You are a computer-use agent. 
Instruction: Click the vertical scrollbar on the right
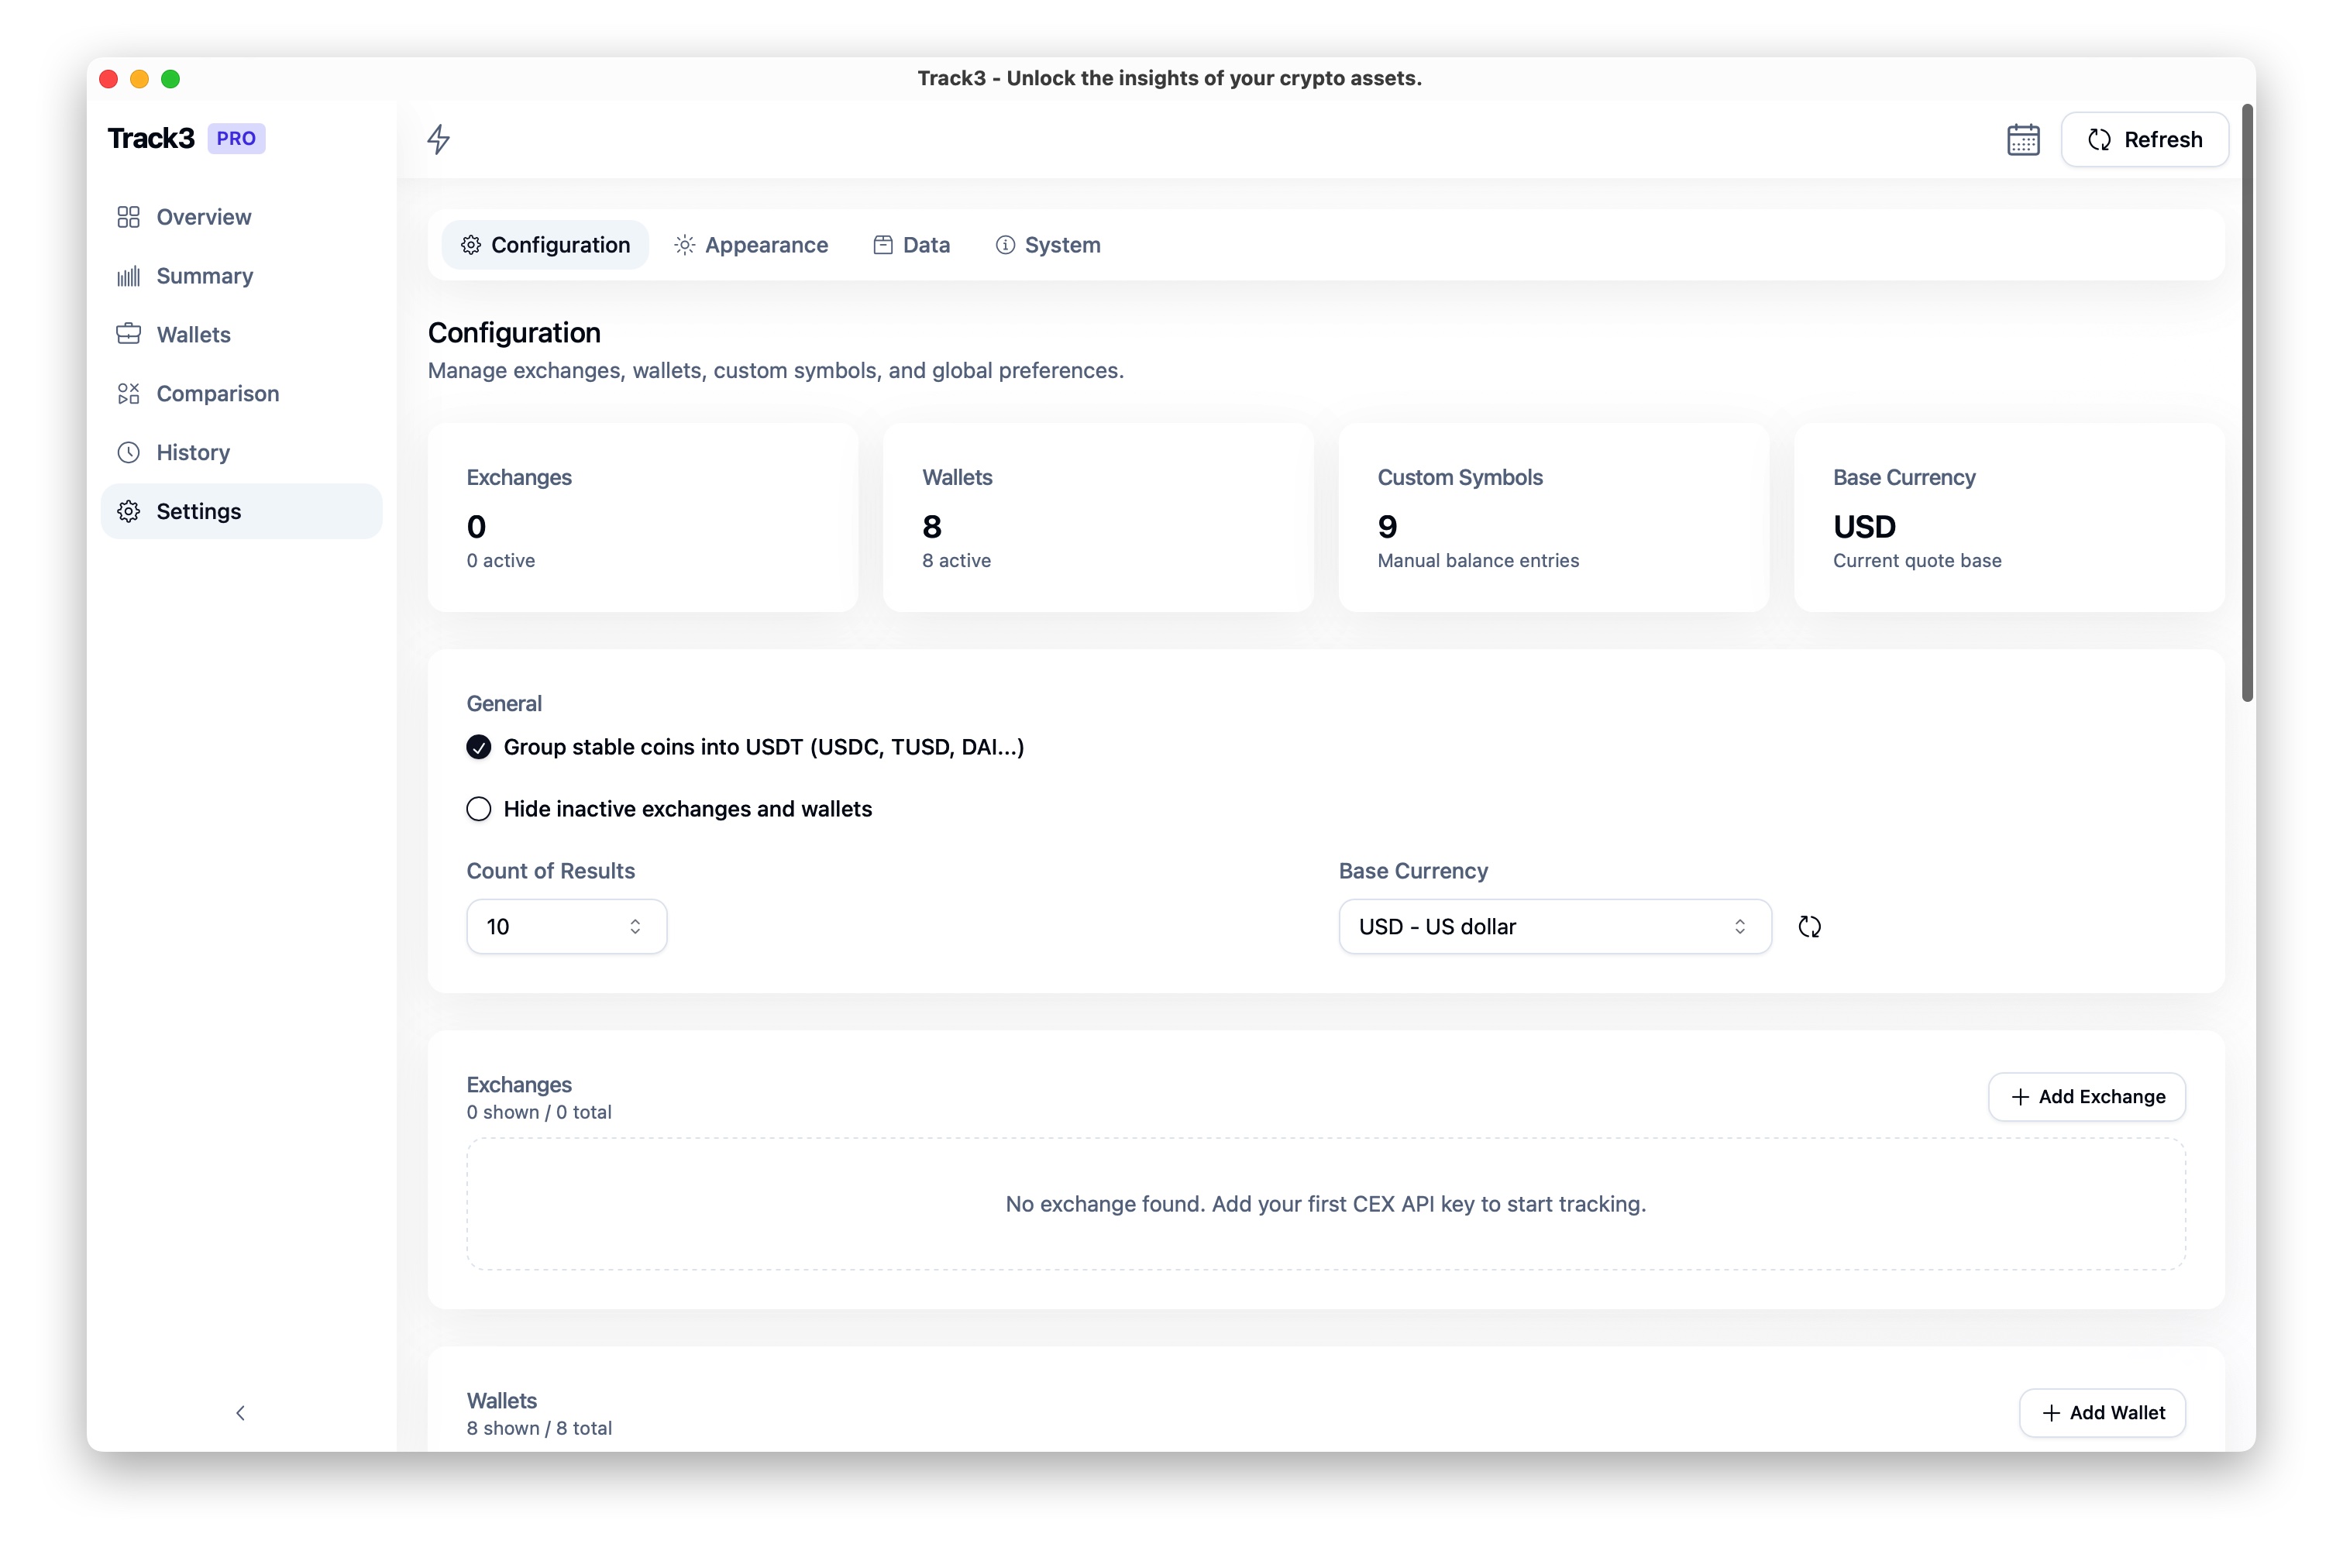tap(2247, 400)
